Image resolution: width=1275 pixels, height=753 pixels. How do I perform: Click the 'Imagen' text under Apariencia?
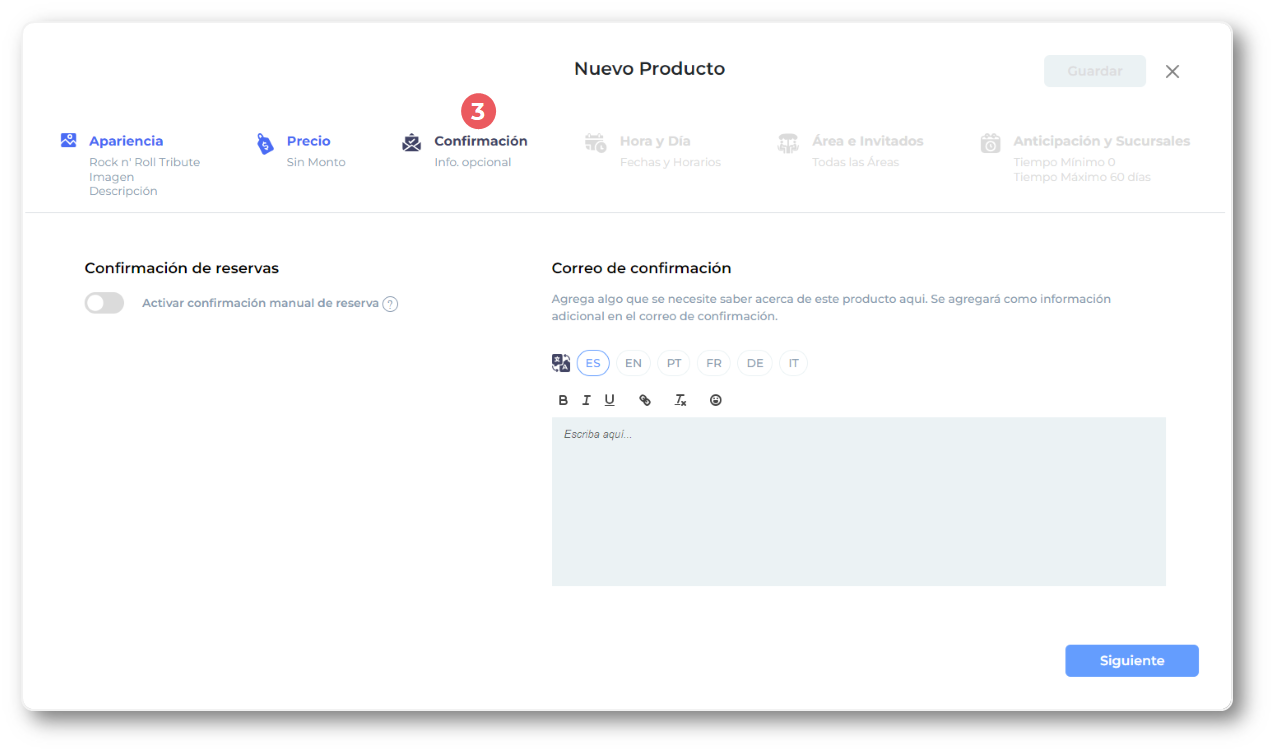[x=112, y=177]
